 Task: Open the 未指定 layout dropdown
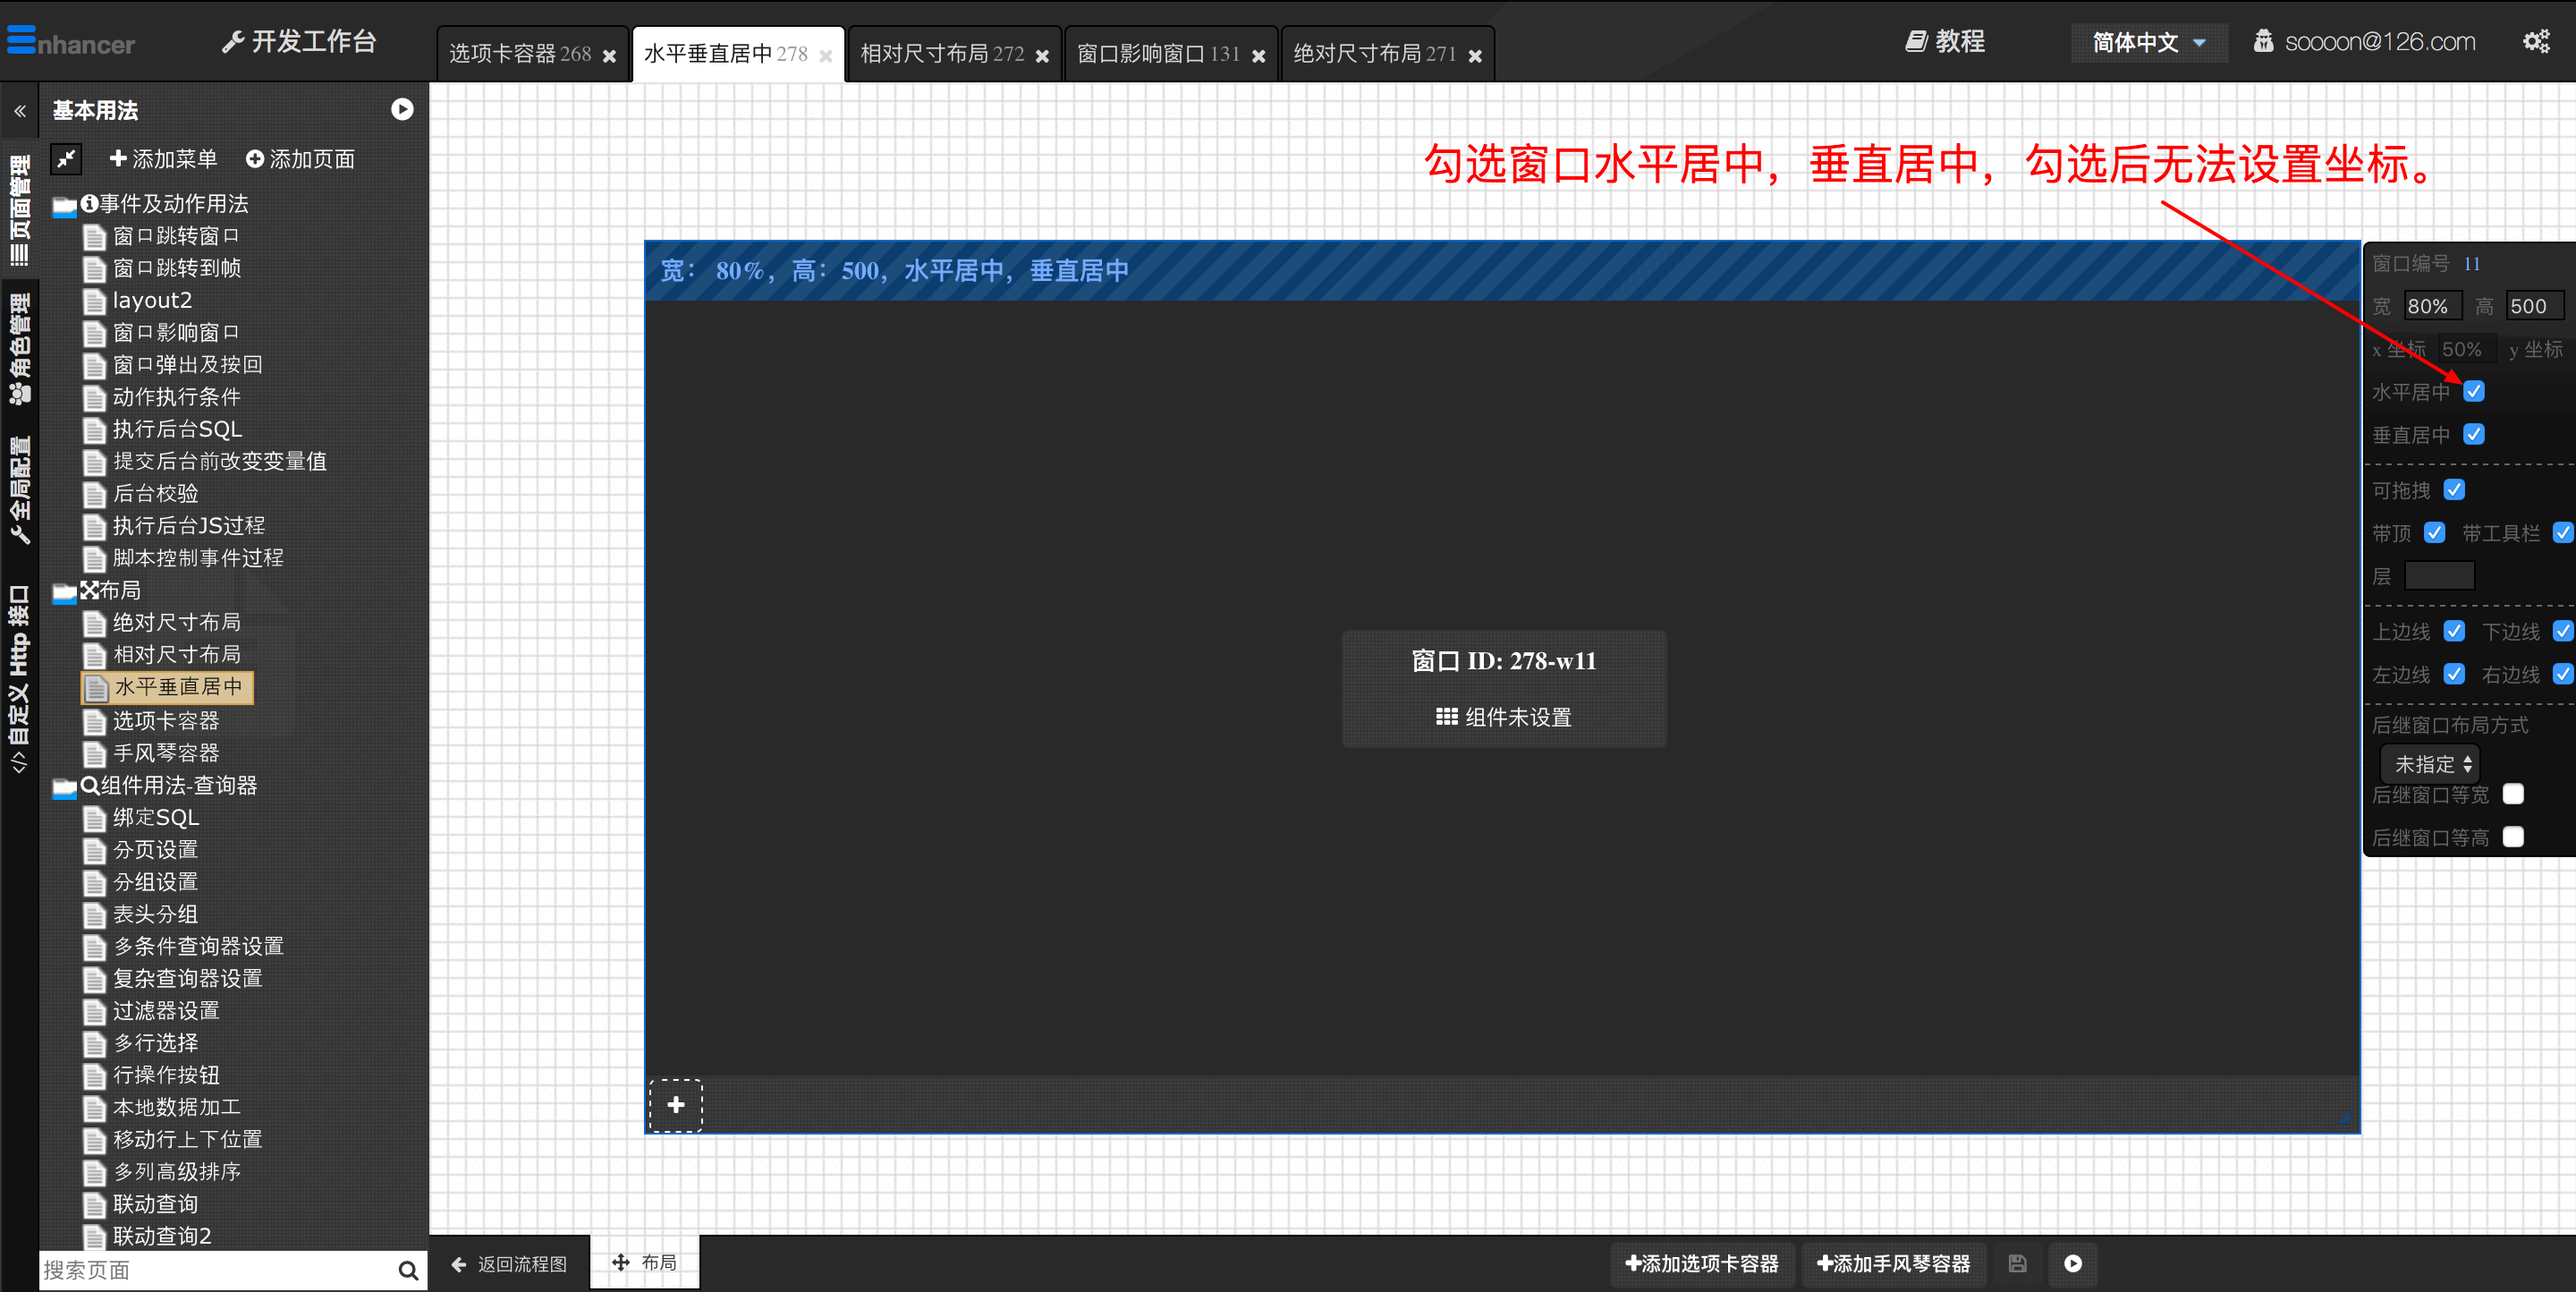[x=2430, y=764]
